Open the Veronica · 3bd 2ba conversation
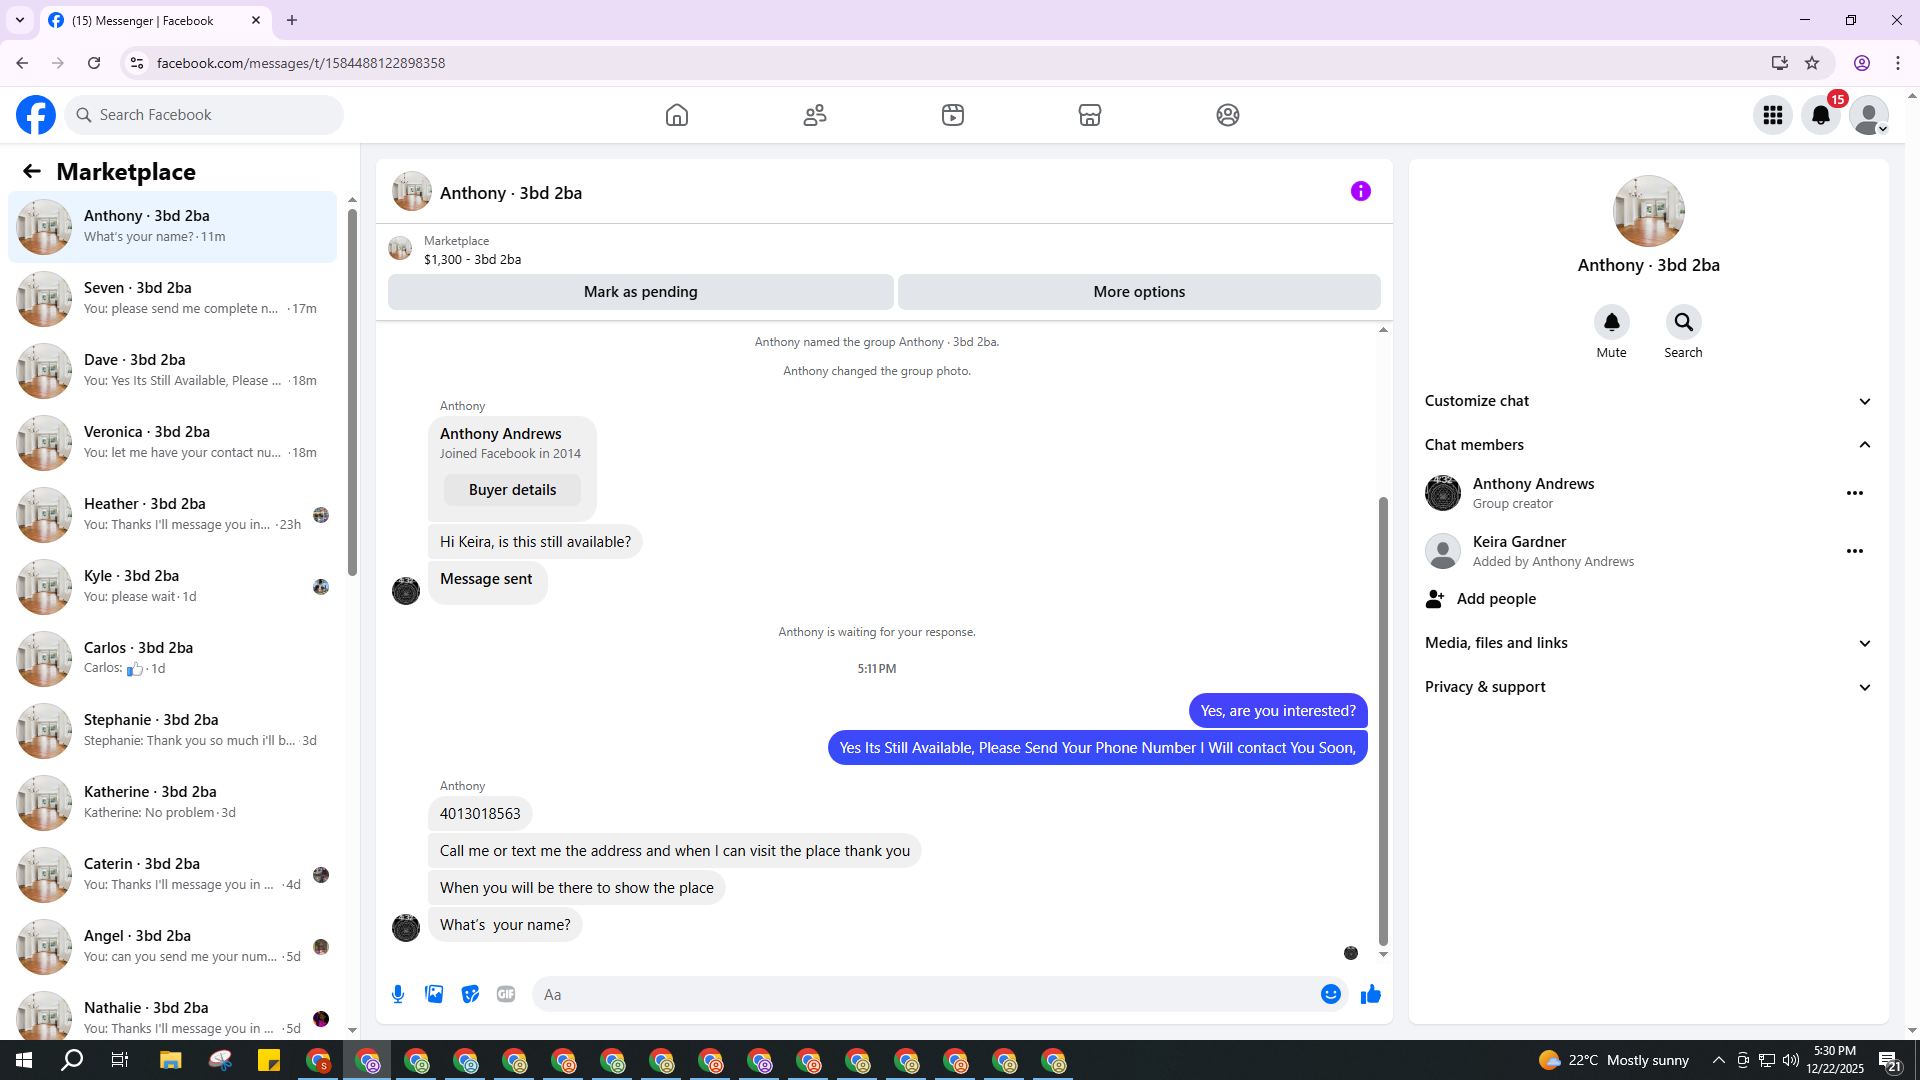Screen dimensions: 1920x1080 tap(172, 442)
